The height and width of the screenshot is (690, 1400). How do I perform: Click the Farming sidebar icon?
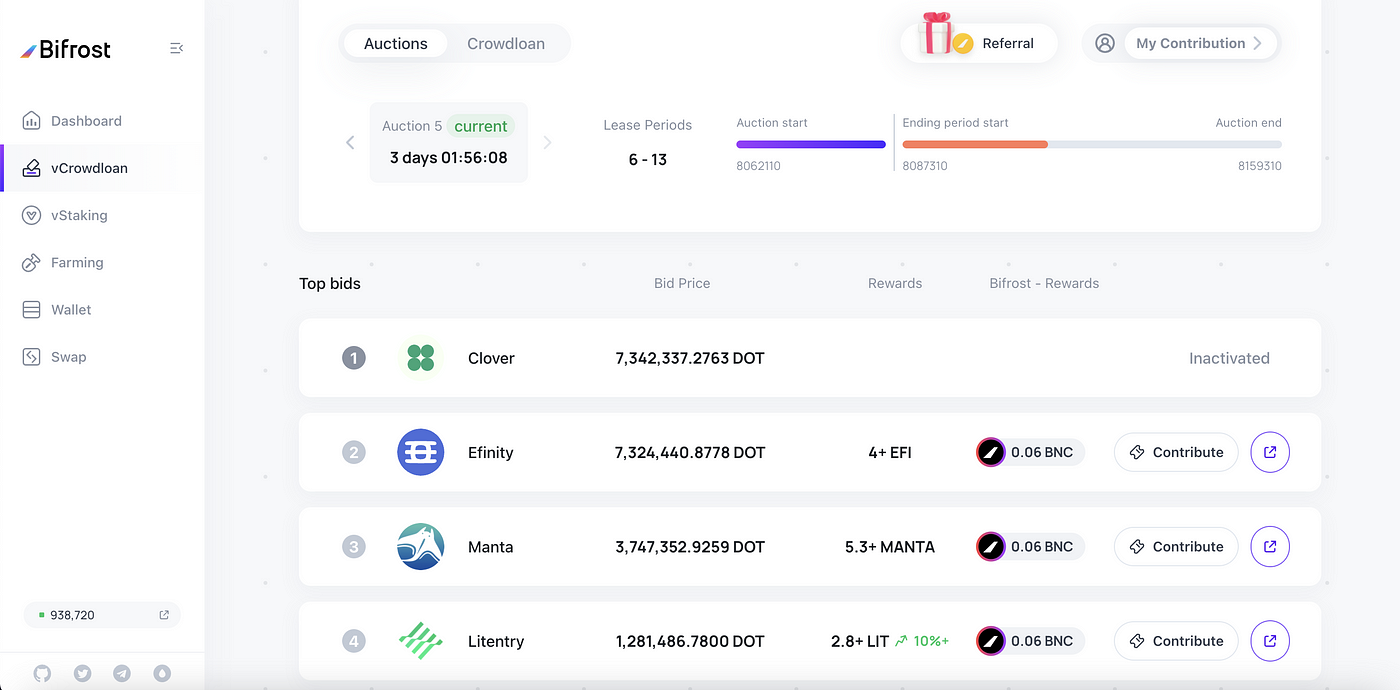[x=32, y=262]
